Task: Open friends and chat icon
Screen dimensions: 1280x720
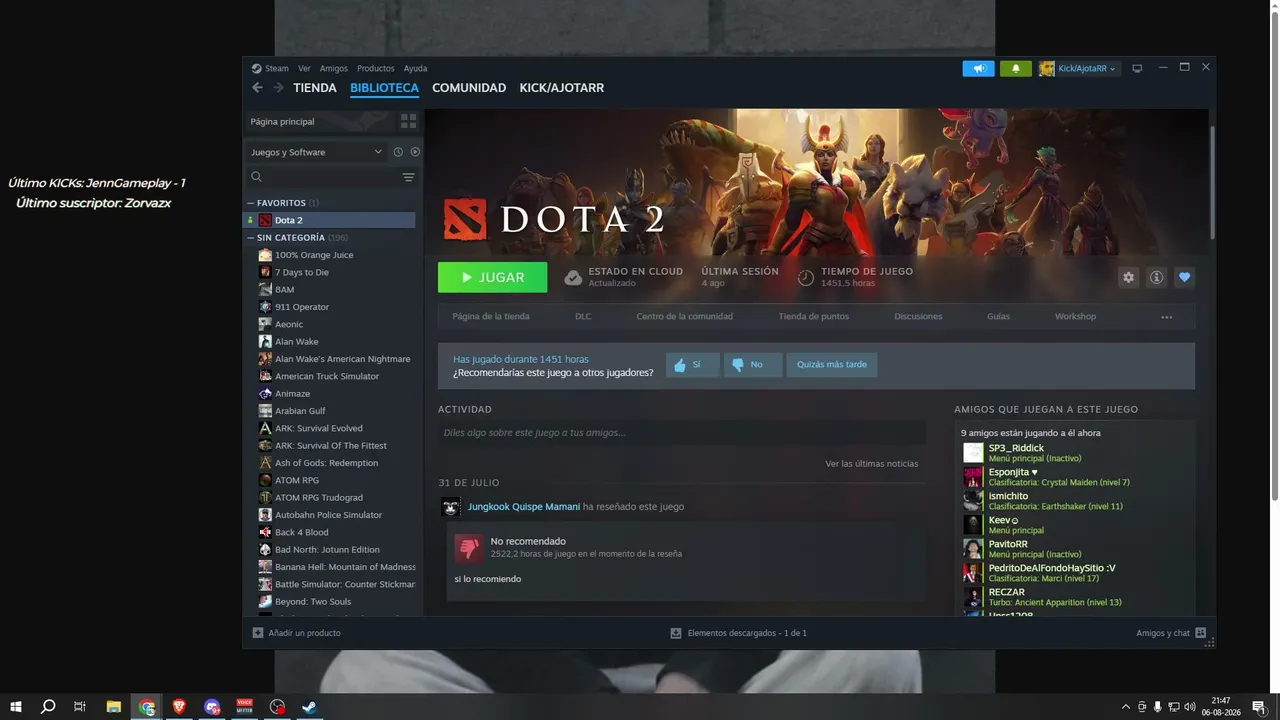Action: [x=1201, y=633]
